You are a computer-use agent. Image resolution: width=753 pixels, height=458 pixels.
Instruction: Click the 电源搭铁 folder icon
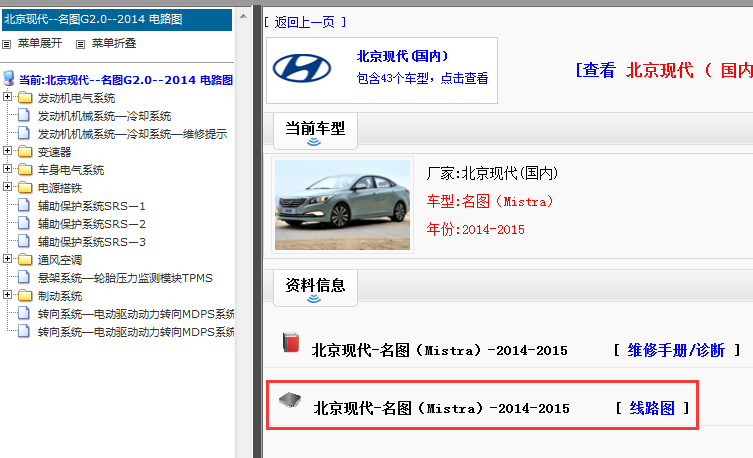point(25,188)
